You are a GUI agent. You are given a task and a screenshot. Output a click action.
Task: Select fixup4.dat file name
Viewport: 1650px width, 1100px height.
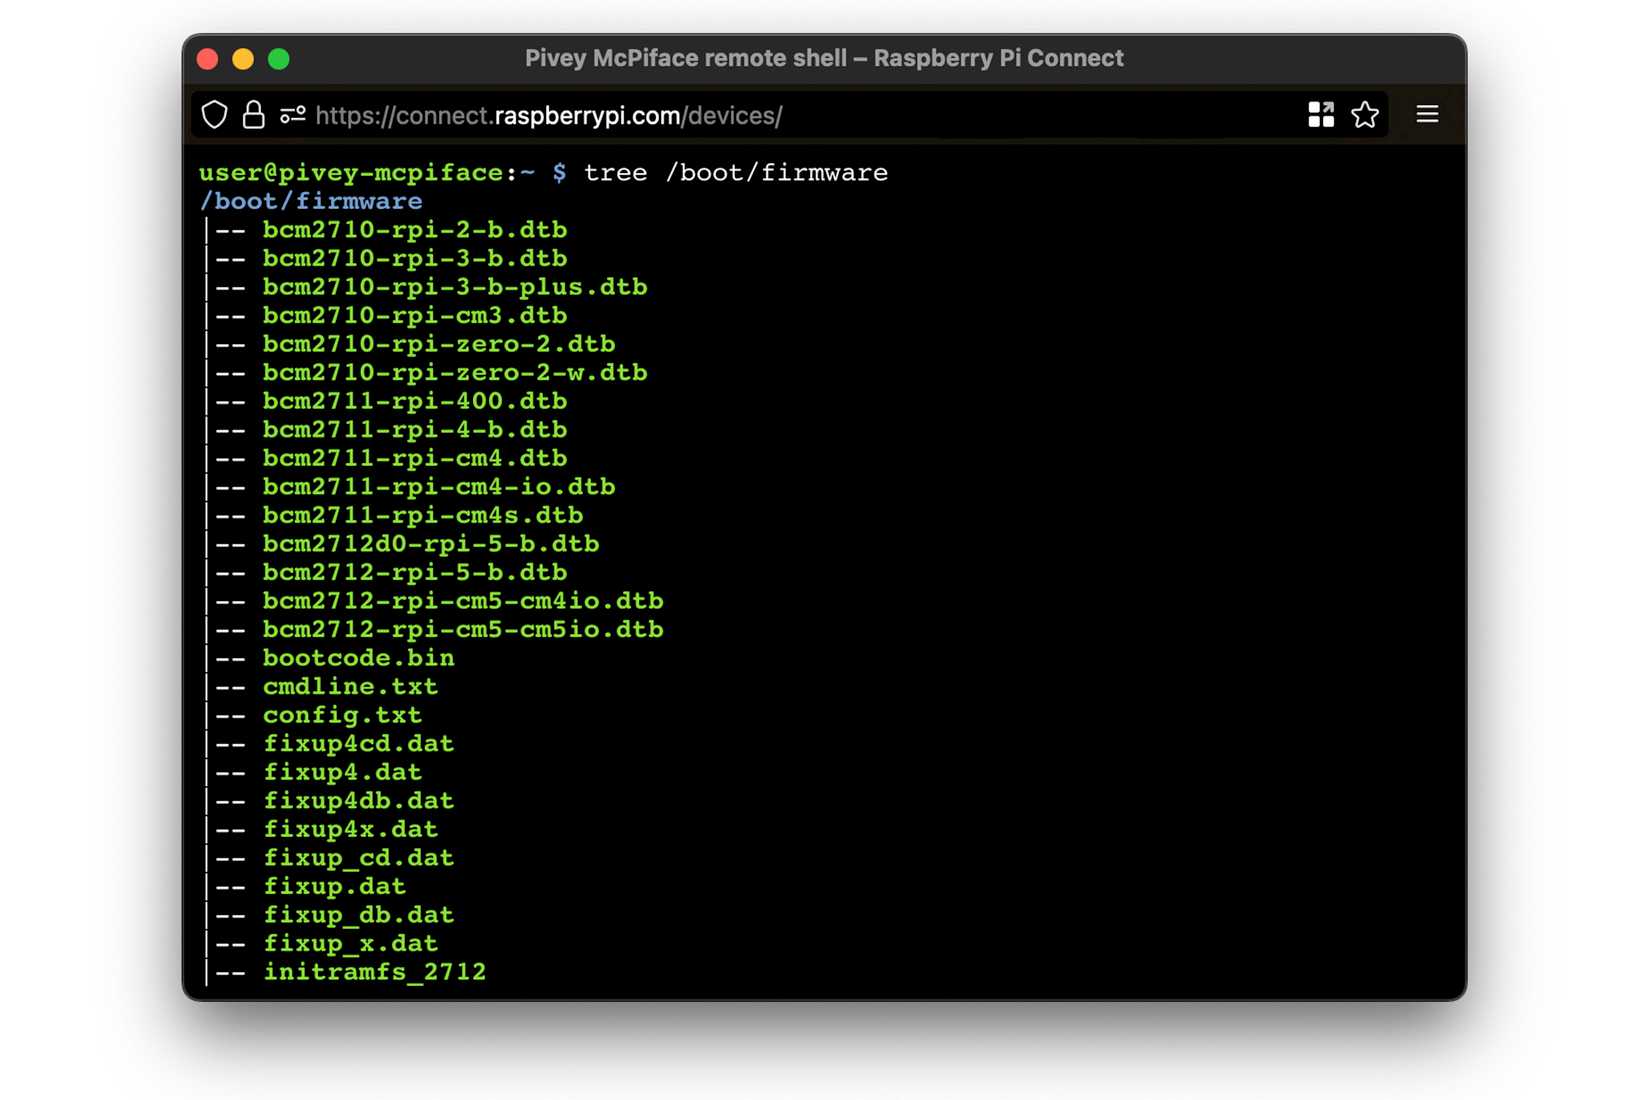343,772
